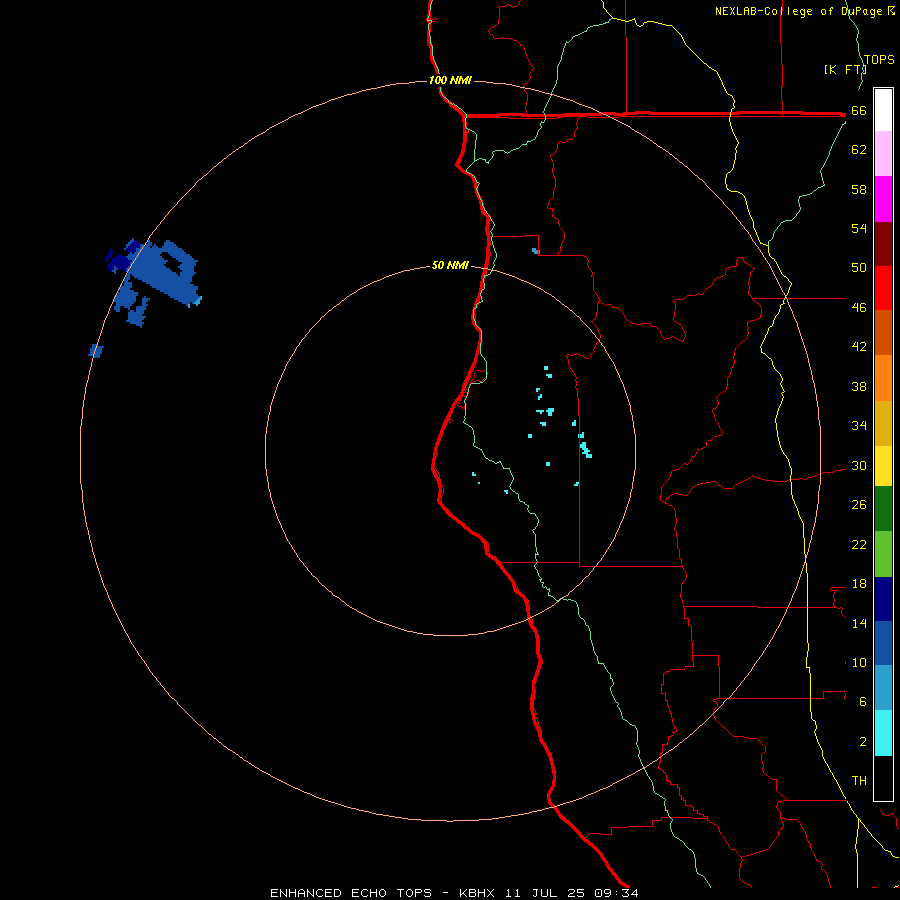Screen dimensions: 900x900
Task: Click the 100 NMI range ring label
Action: coord(450,80)
